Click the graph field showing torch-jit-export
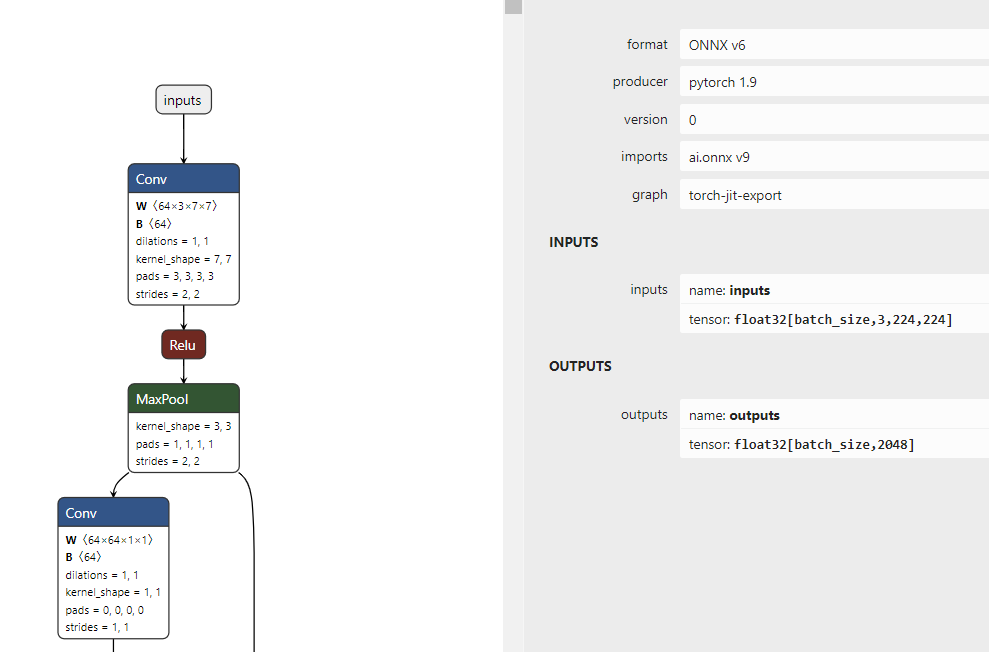 coord(833,195)
